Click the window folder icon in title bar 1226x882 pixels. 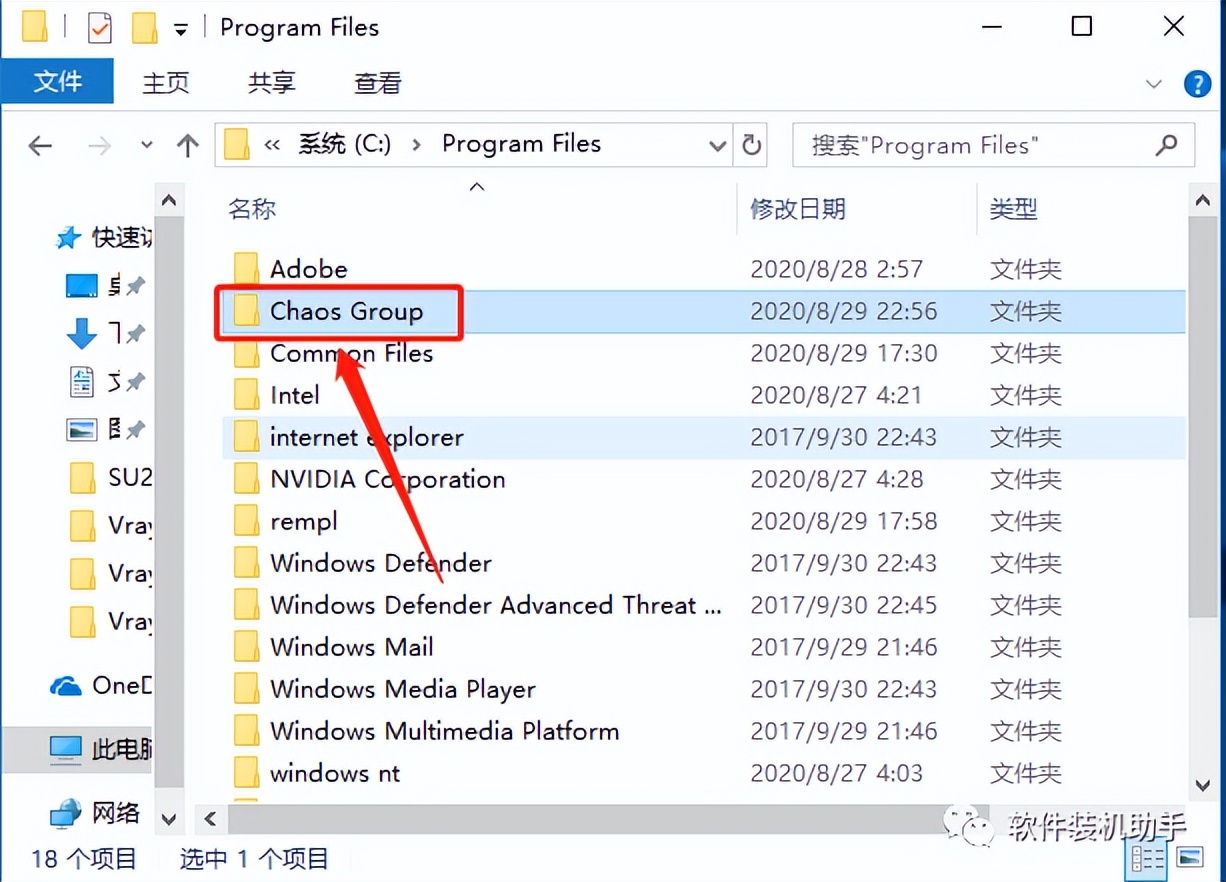[x=35, y=28]
